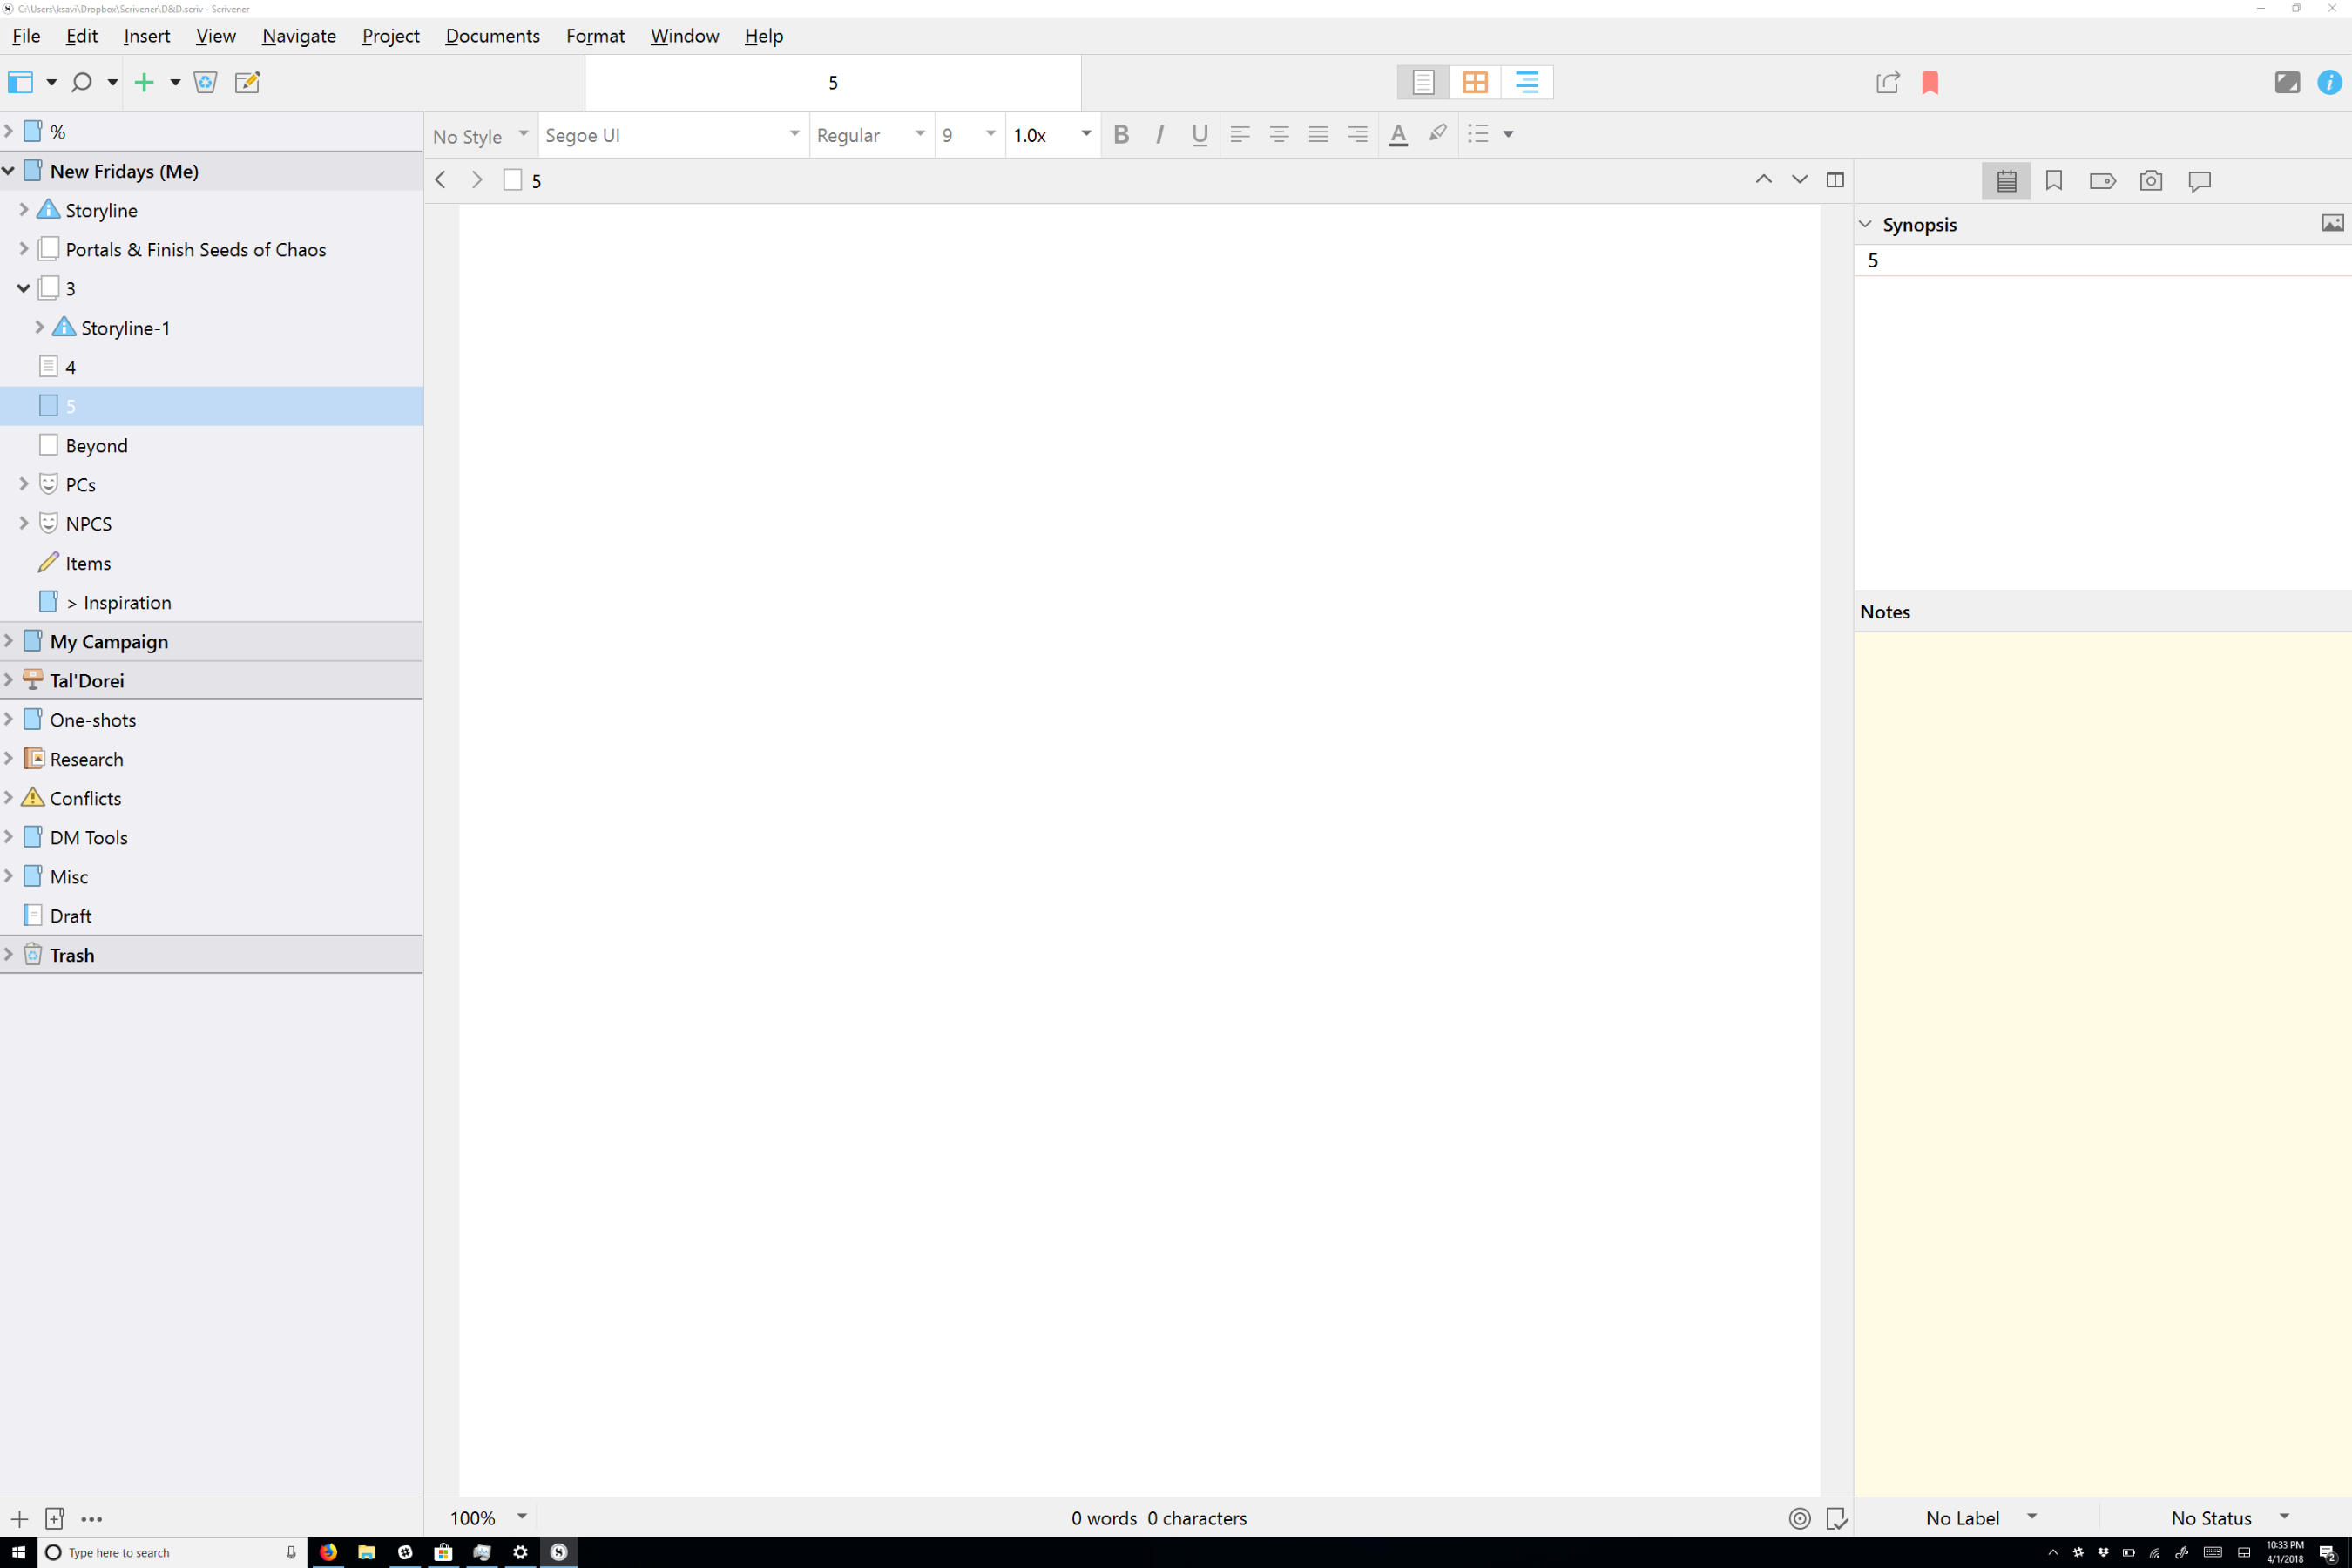2352x1568 pixels.
Task: Go forward in editor history
Action: 477,180
